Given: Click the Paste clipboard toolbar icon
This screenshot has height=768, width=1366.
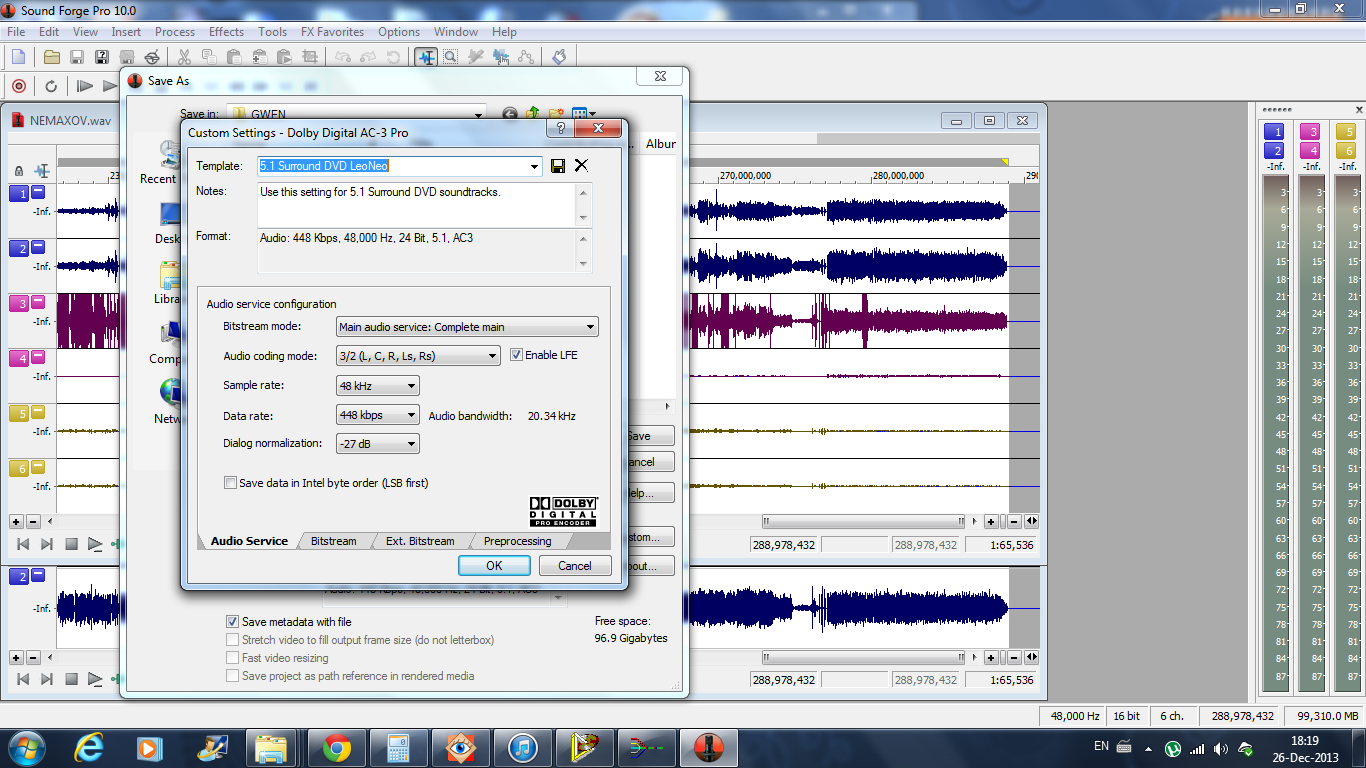Looking at the screenshot, I should pos(234,57).
